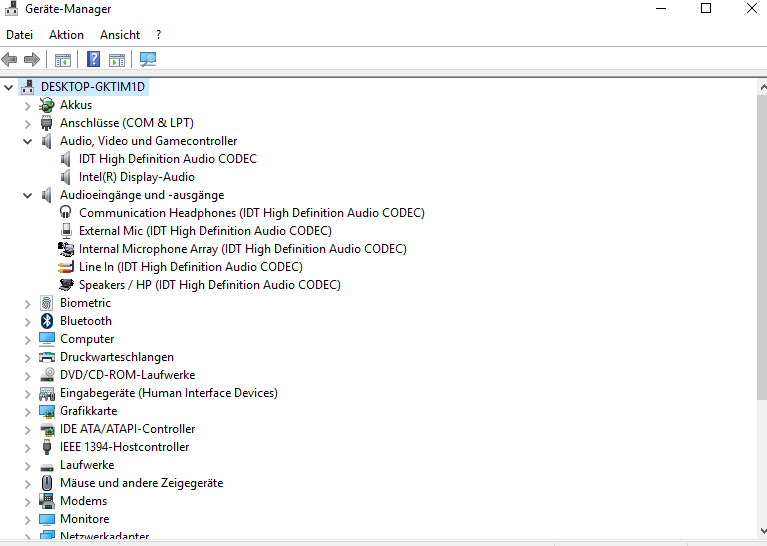Click the Modems phone icon

click(x=47, y=501)
